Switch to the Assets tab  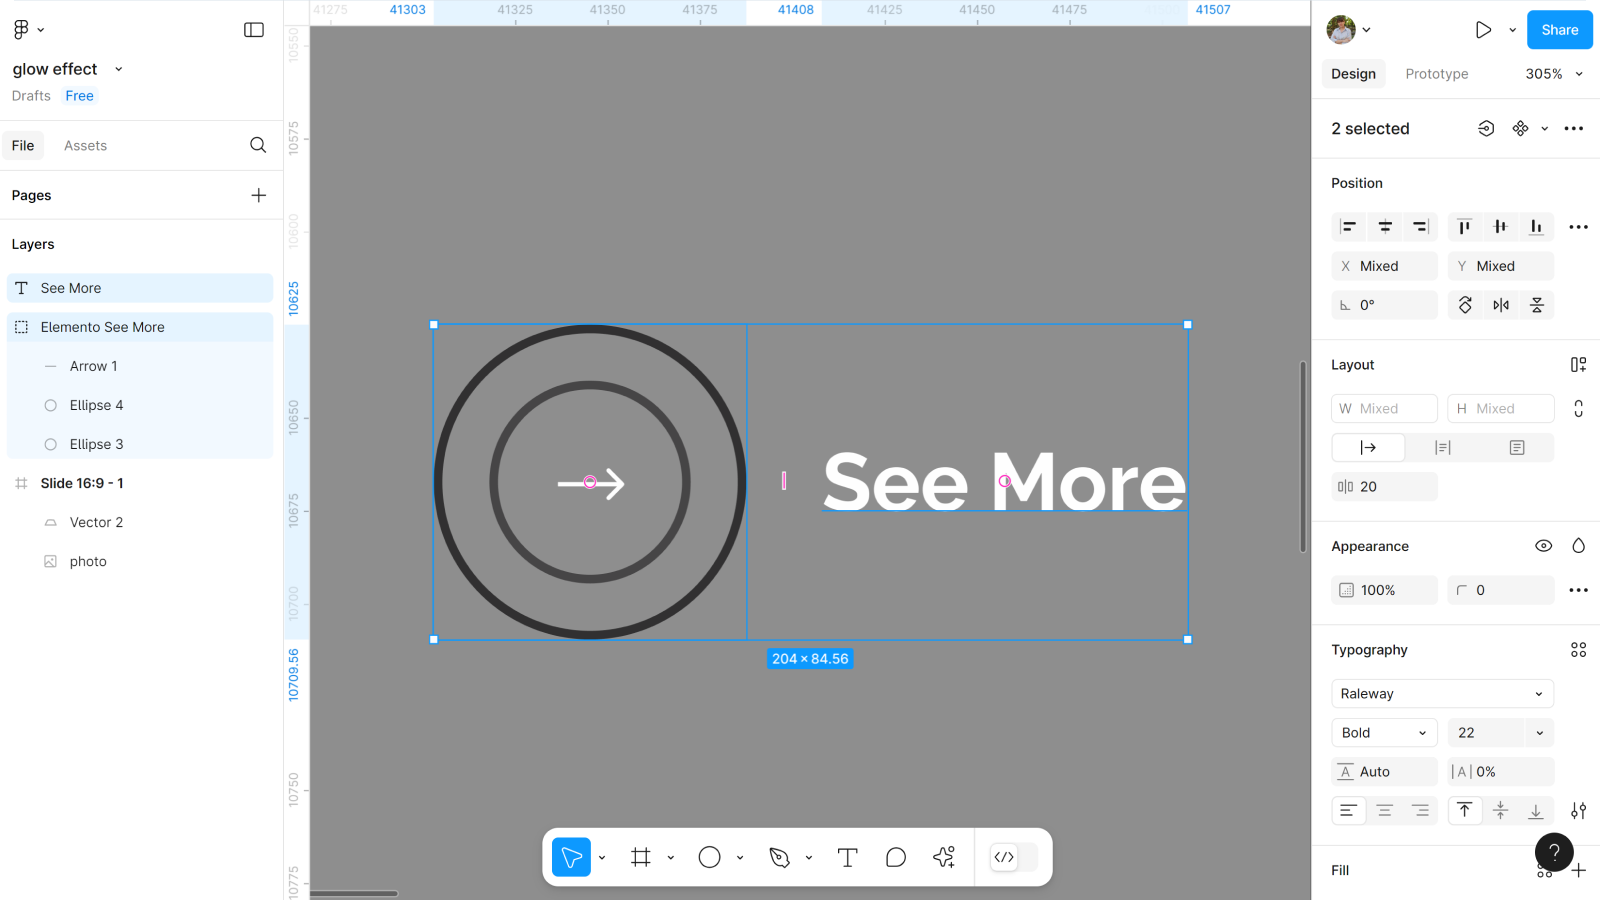click(85, 146)
